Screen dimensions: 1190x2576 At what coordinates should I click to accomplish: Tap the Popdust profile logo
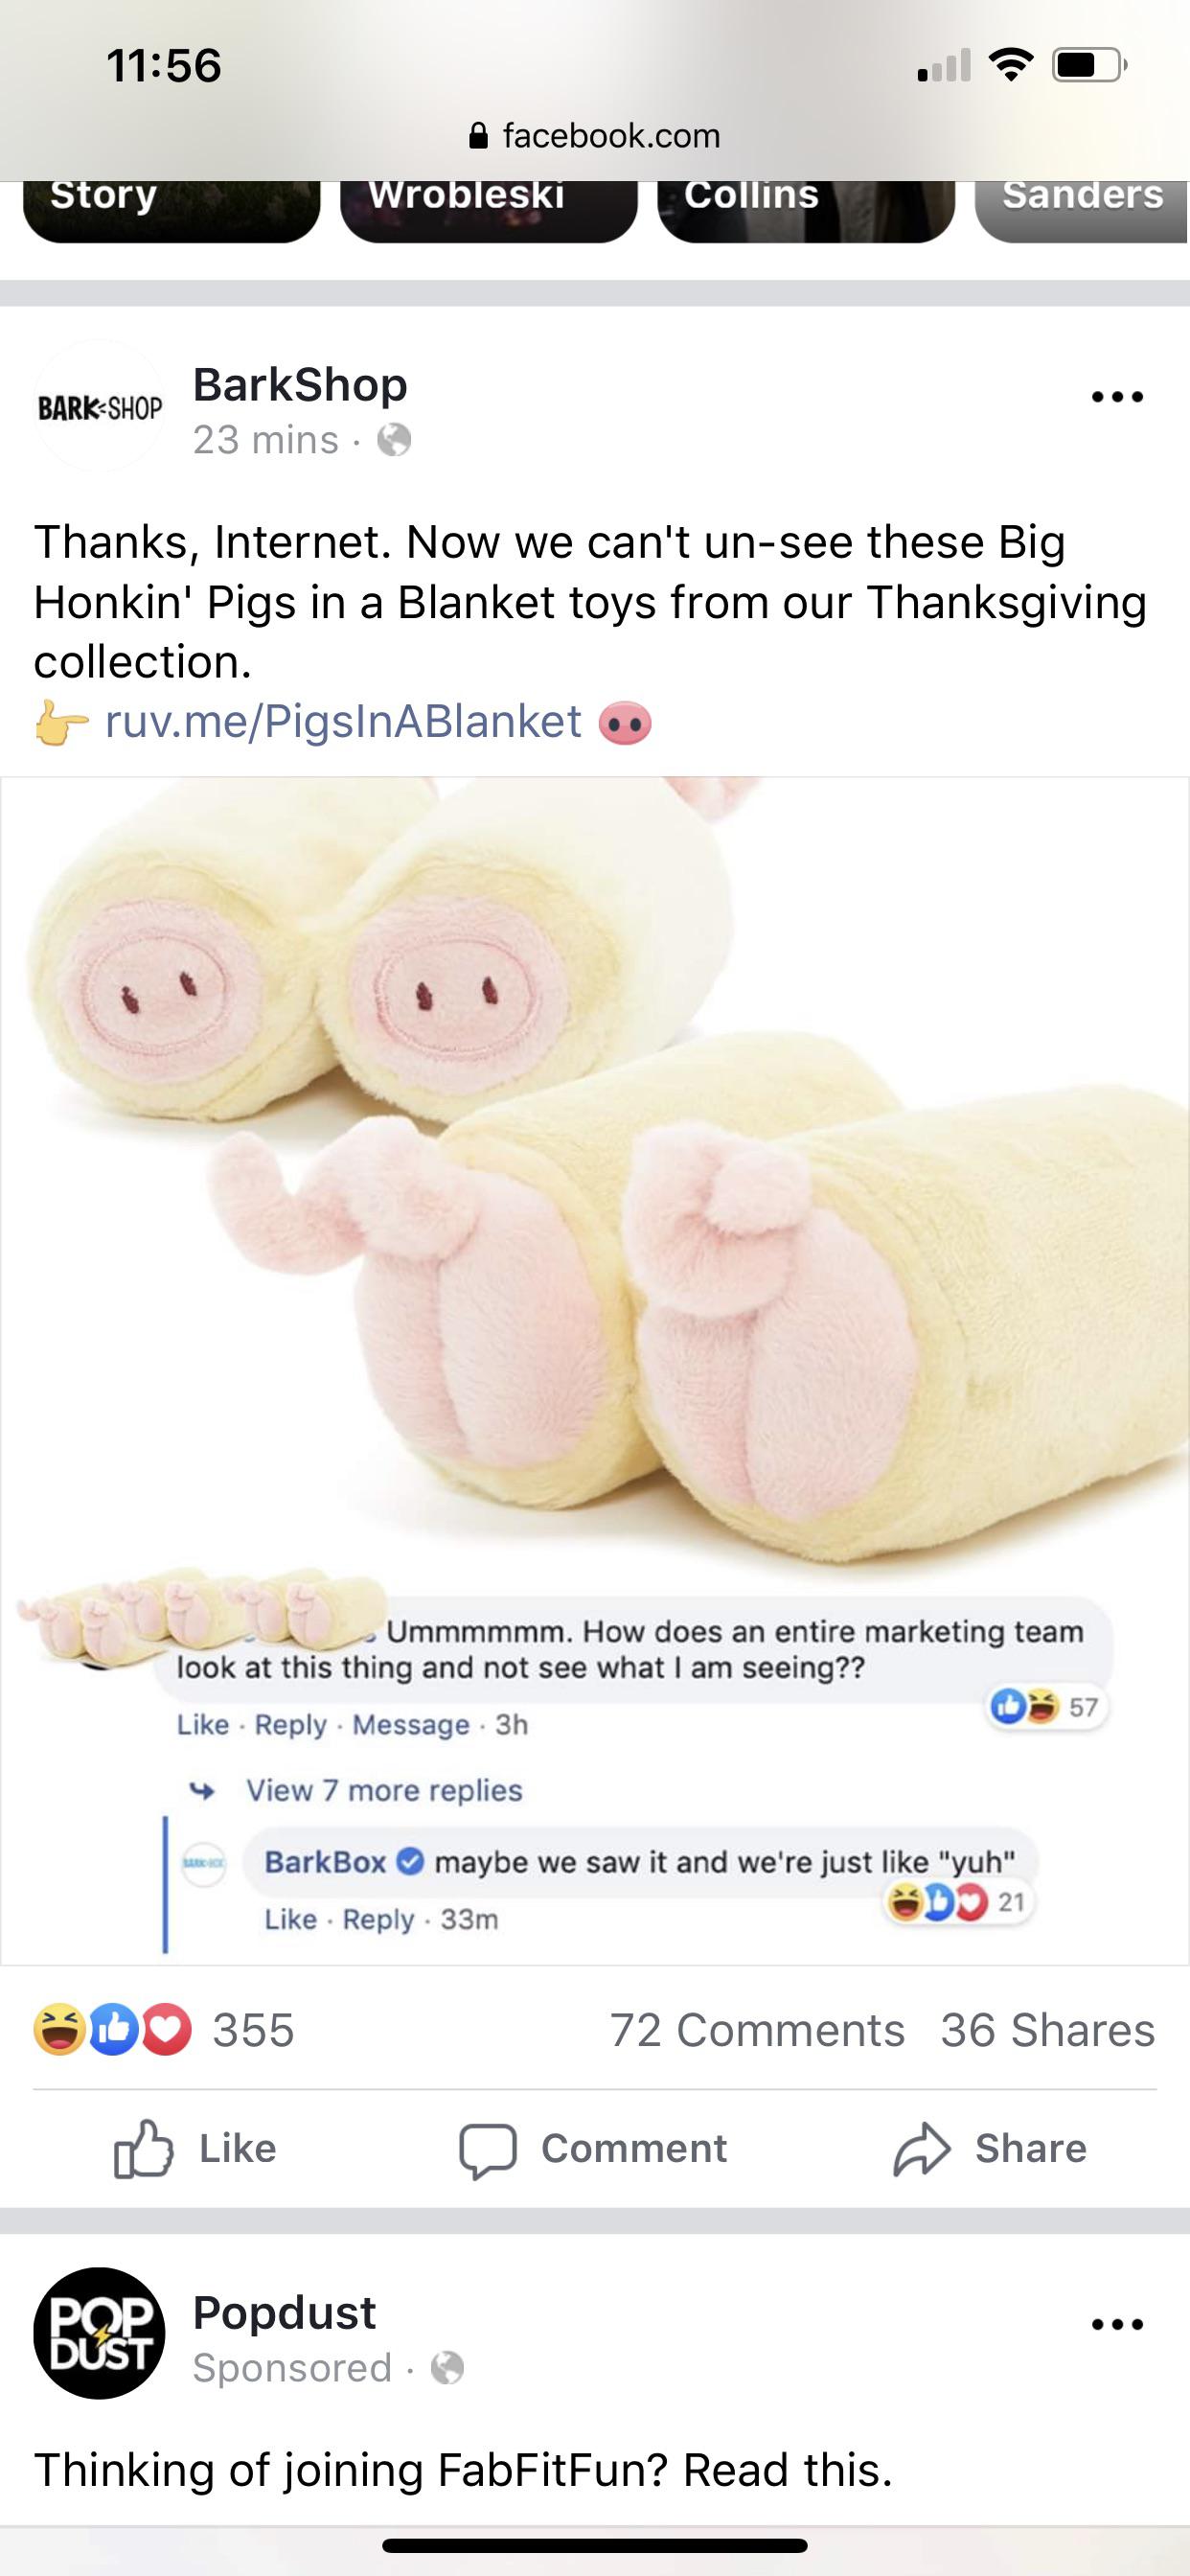99,2333
